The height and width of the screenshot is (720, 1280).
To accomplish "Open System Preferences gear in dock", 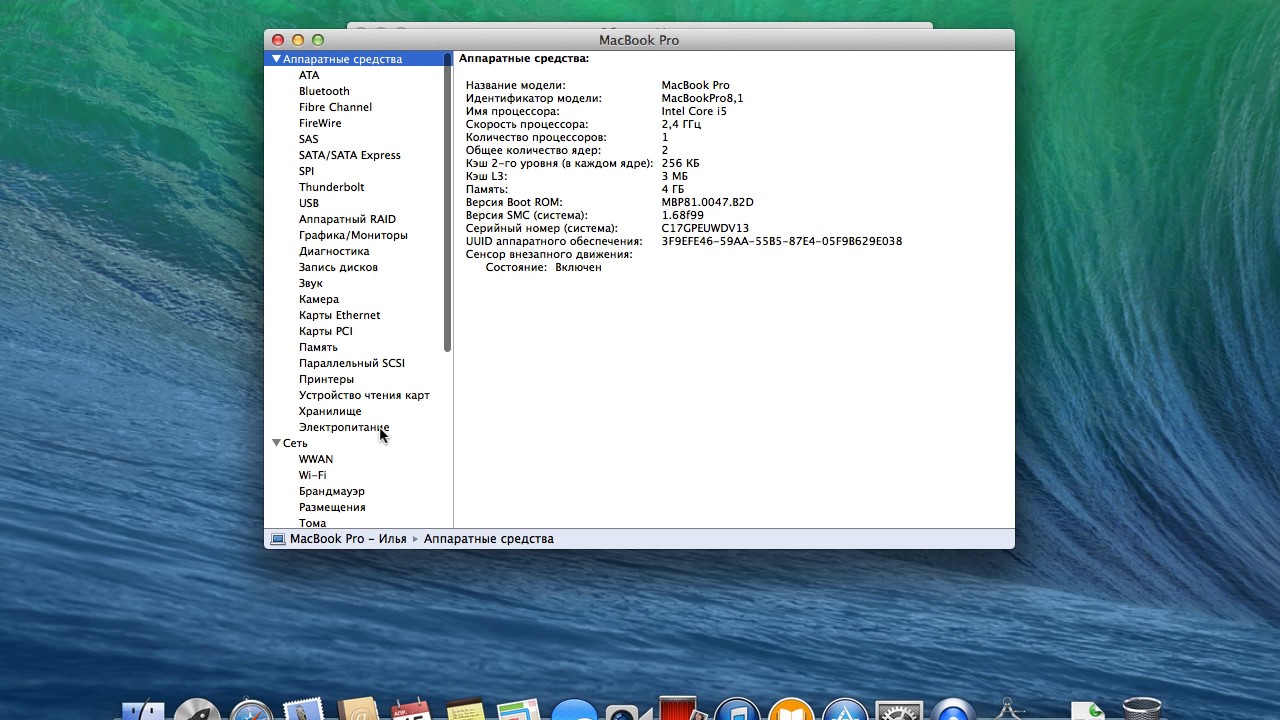I will click(x=899, y=710).
